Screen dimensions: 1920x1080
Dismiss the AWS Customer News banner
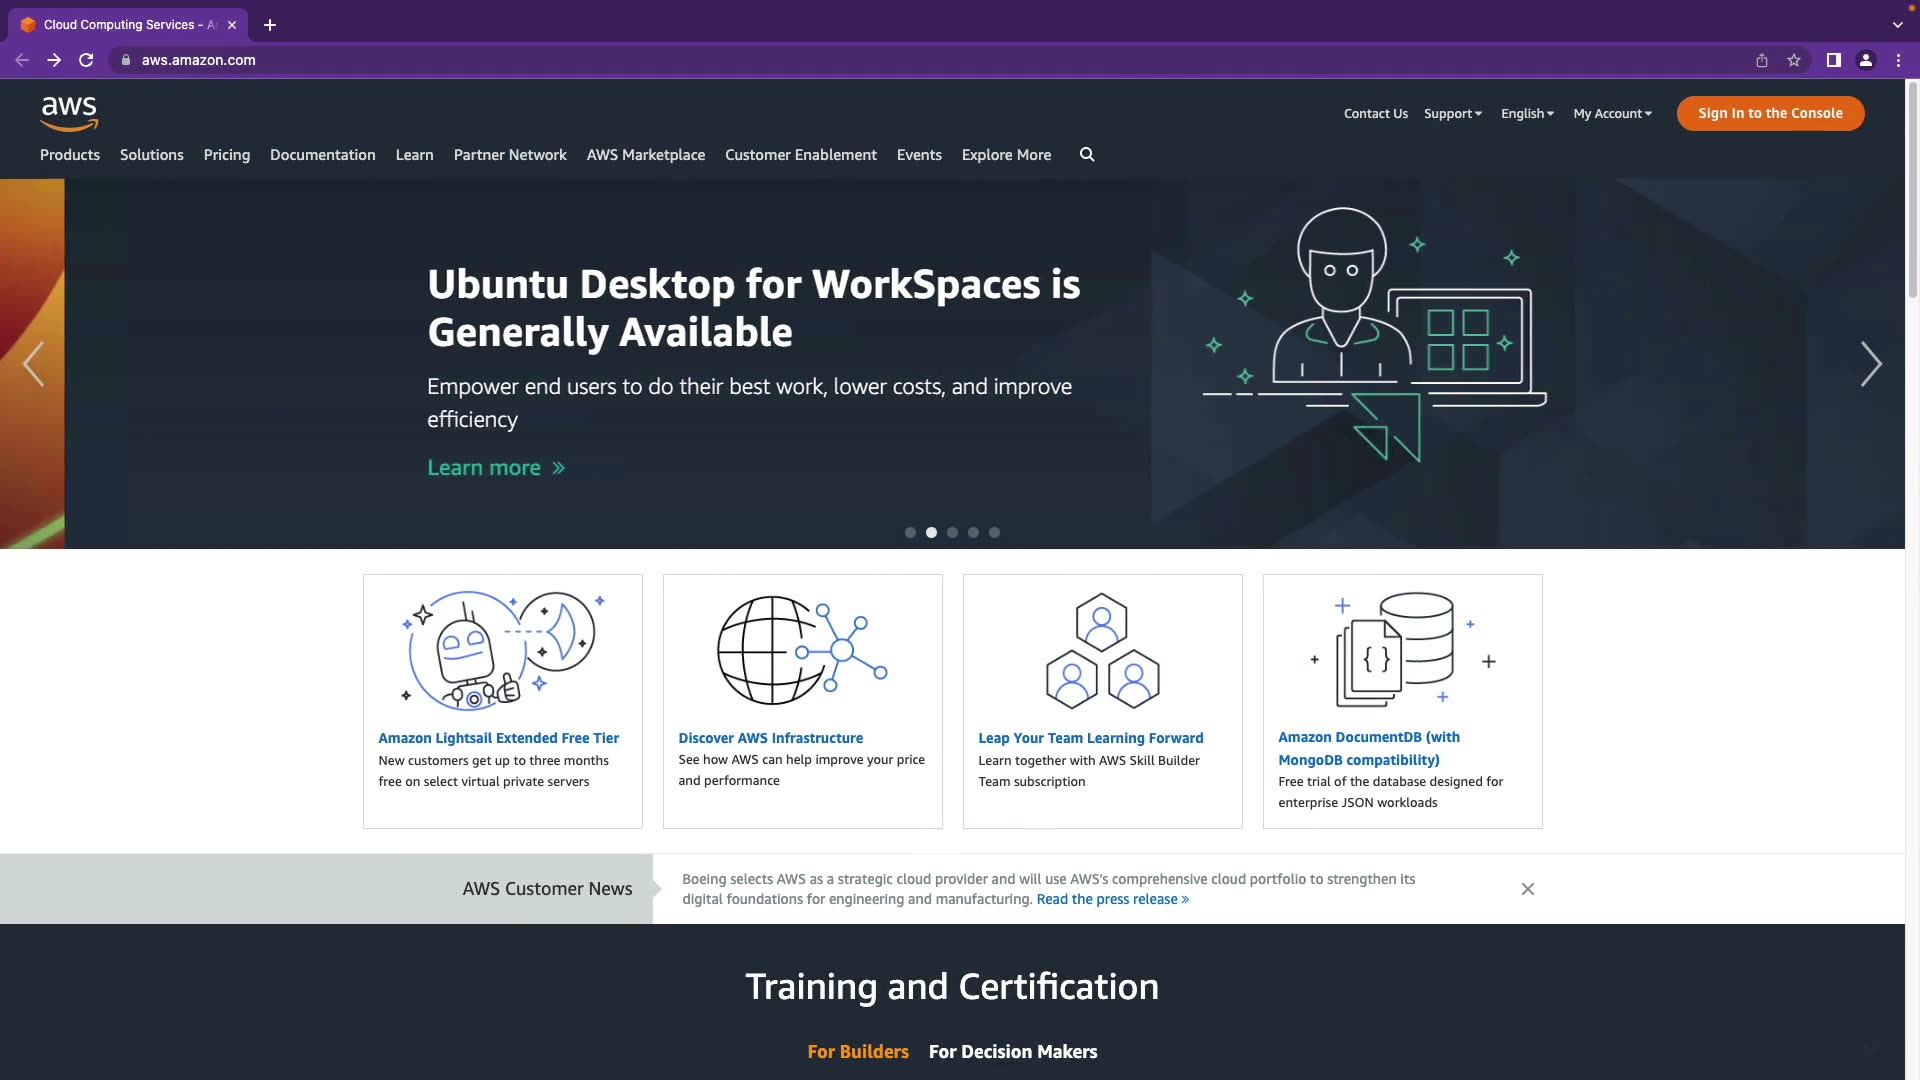[x=1527, y=889]
